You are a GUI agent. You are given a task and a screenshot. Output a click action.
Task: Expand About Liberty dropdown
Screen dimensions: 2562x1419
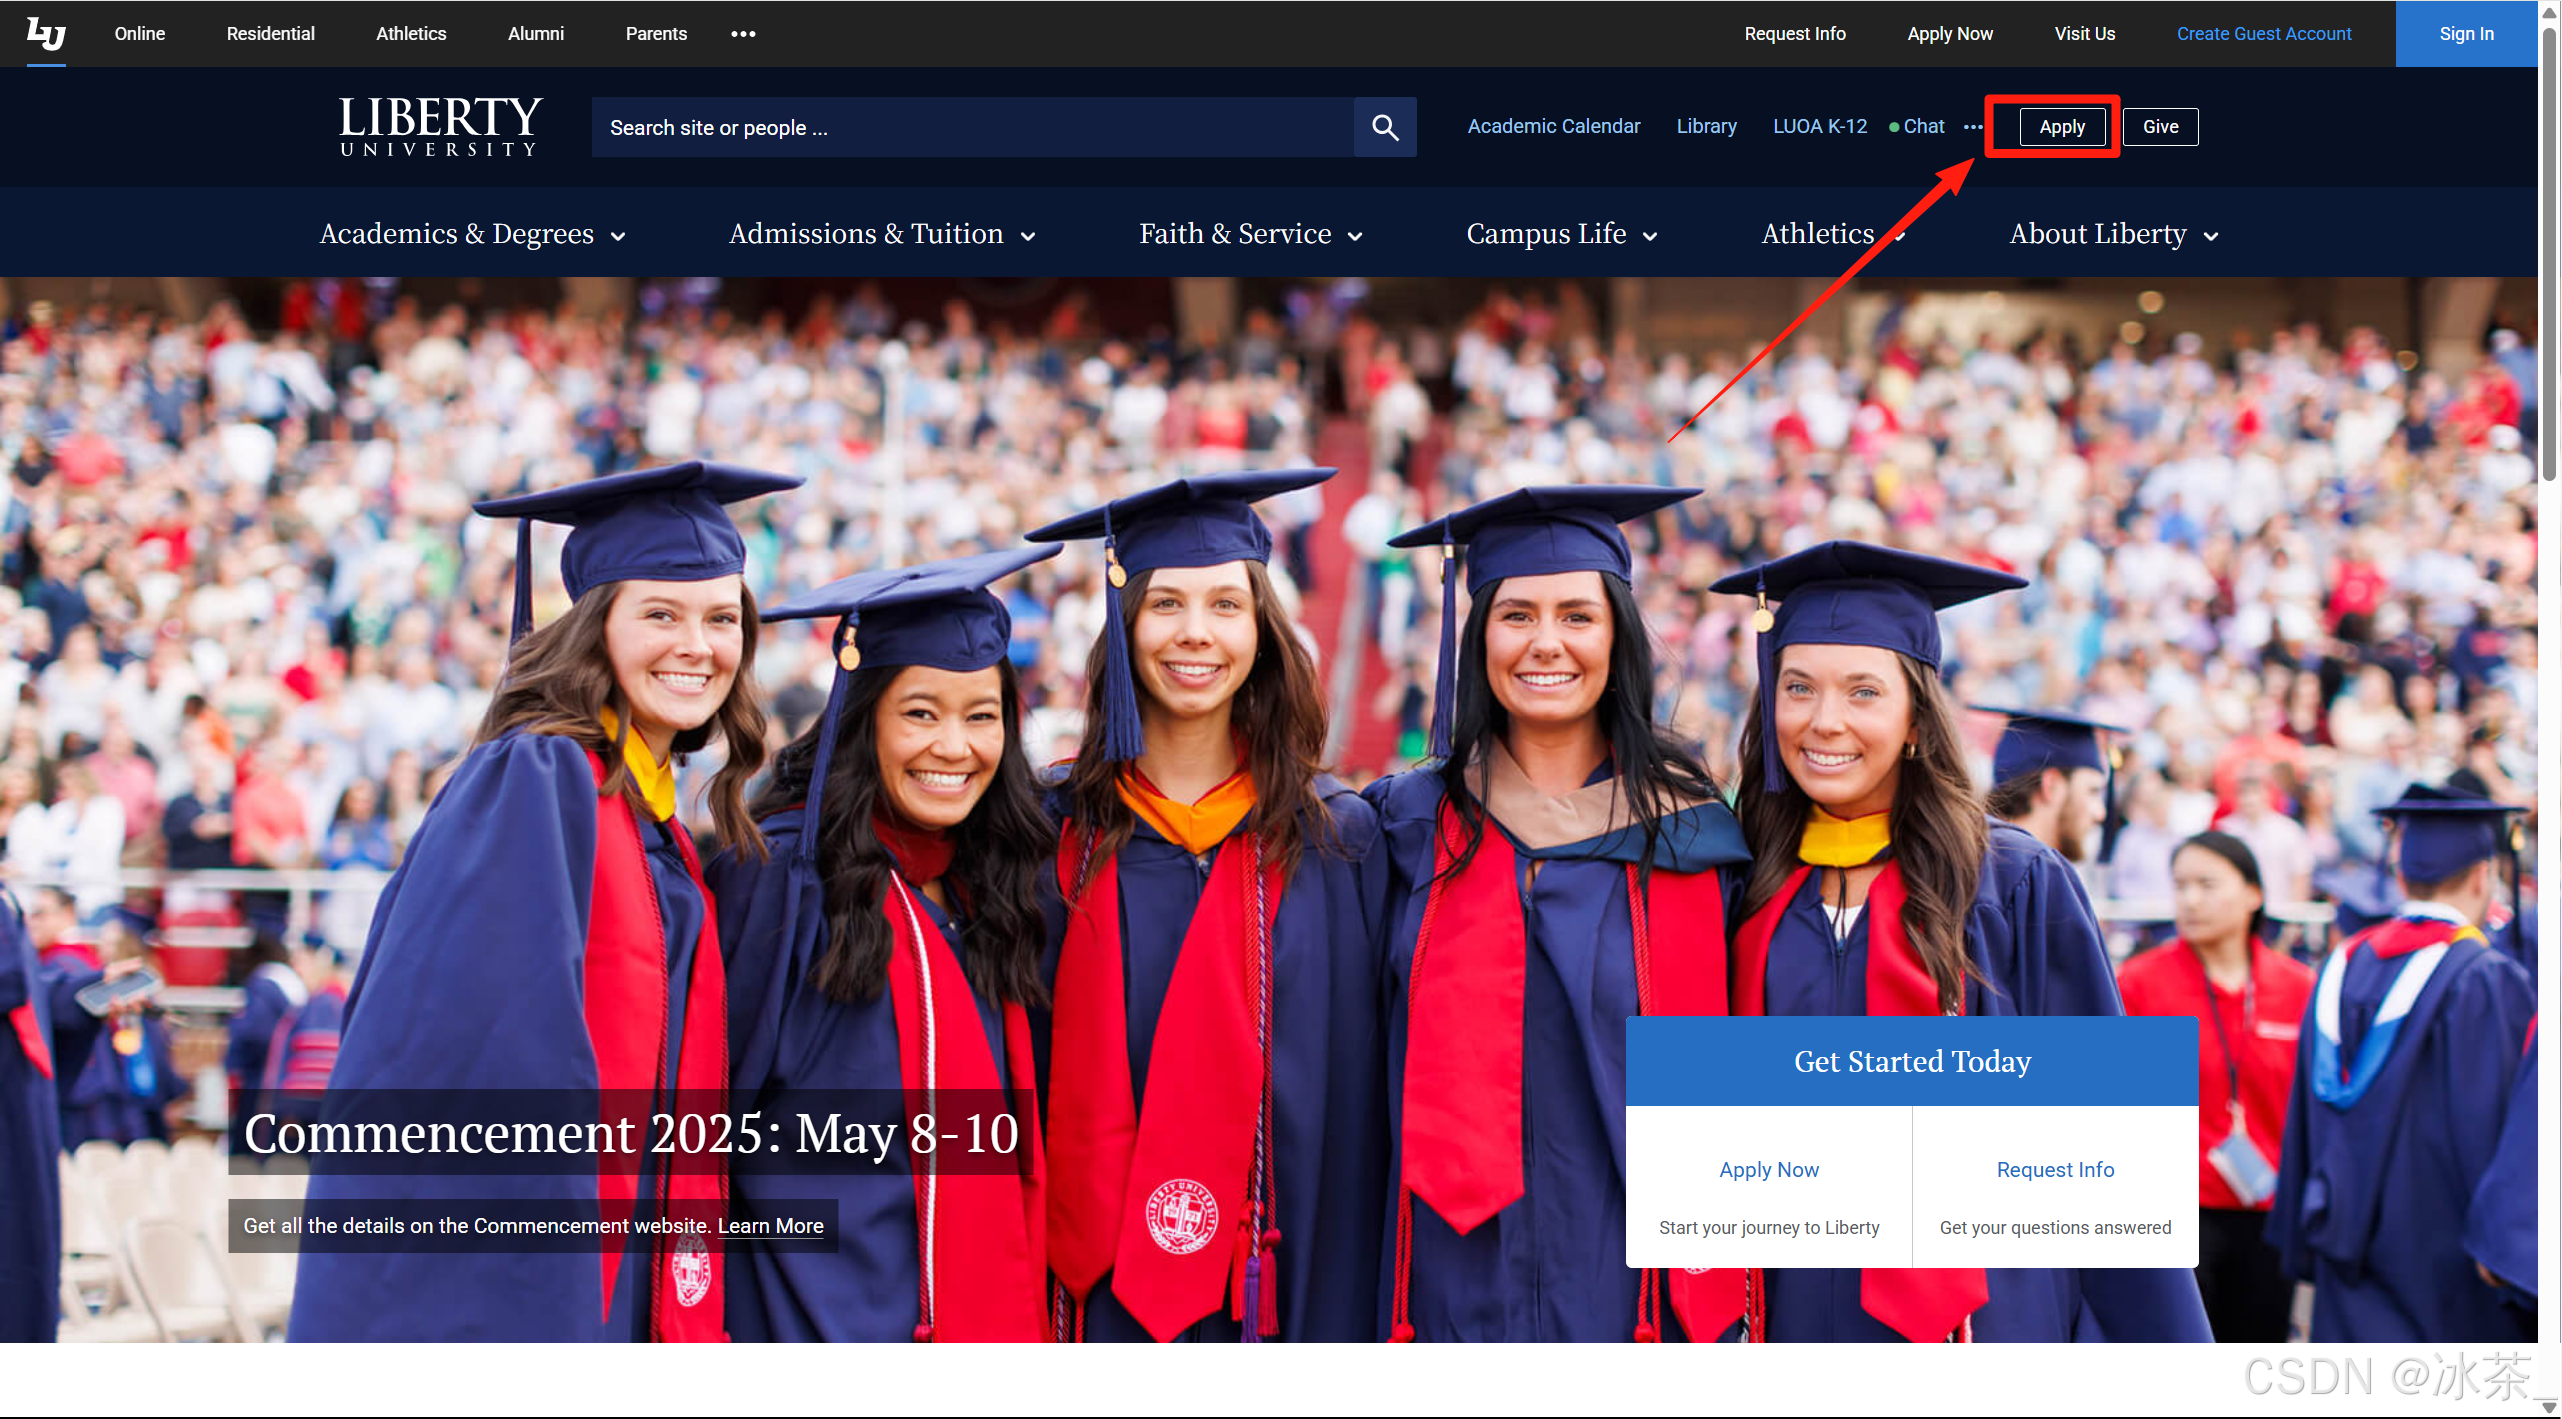[2113, 234]
